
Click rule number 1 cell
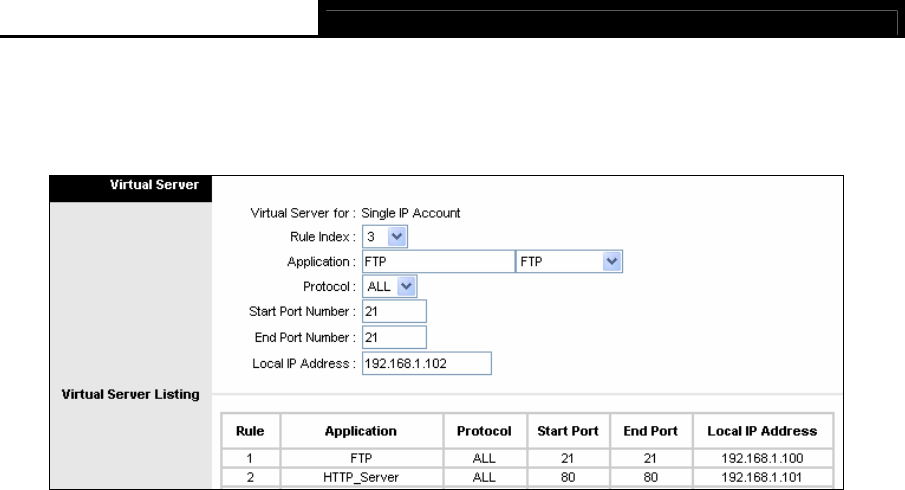coord(250,458)
